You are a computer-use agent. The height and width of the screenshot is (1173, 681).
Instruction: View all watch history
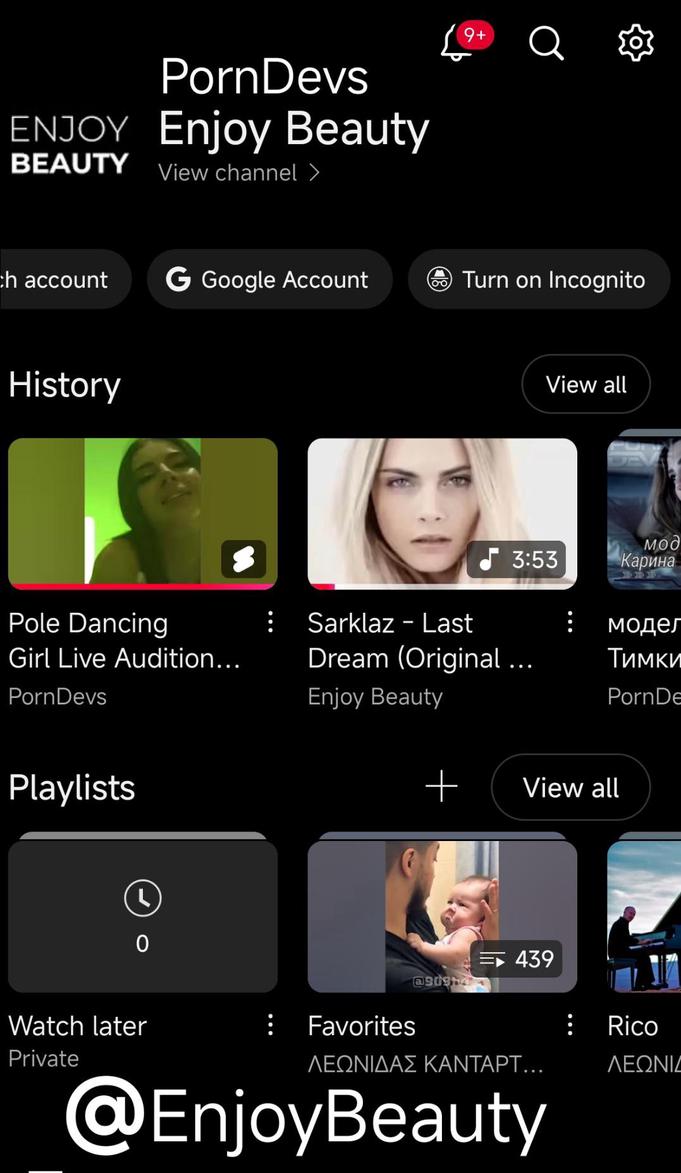tap(586, 385)
